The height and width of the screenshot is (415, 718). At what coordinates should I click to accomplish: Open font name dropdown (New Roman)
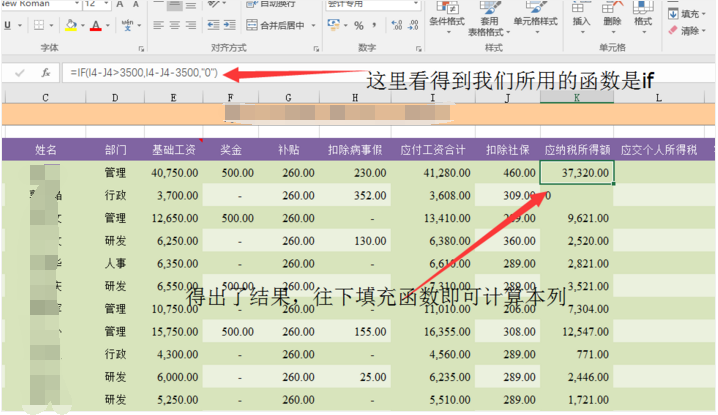tap(77, 4)
